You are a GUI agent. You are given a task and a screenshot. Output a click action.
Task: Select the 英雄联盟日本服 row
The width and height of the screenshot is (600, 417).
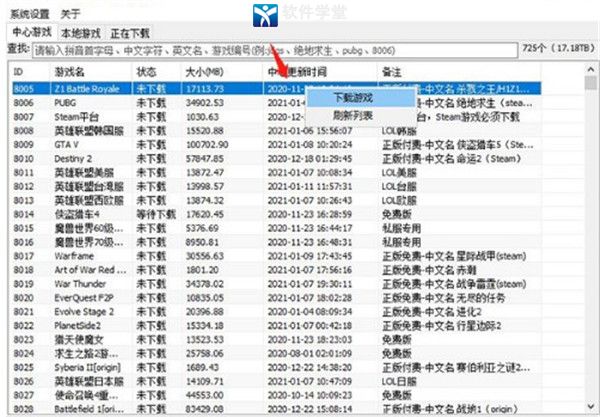276,381
